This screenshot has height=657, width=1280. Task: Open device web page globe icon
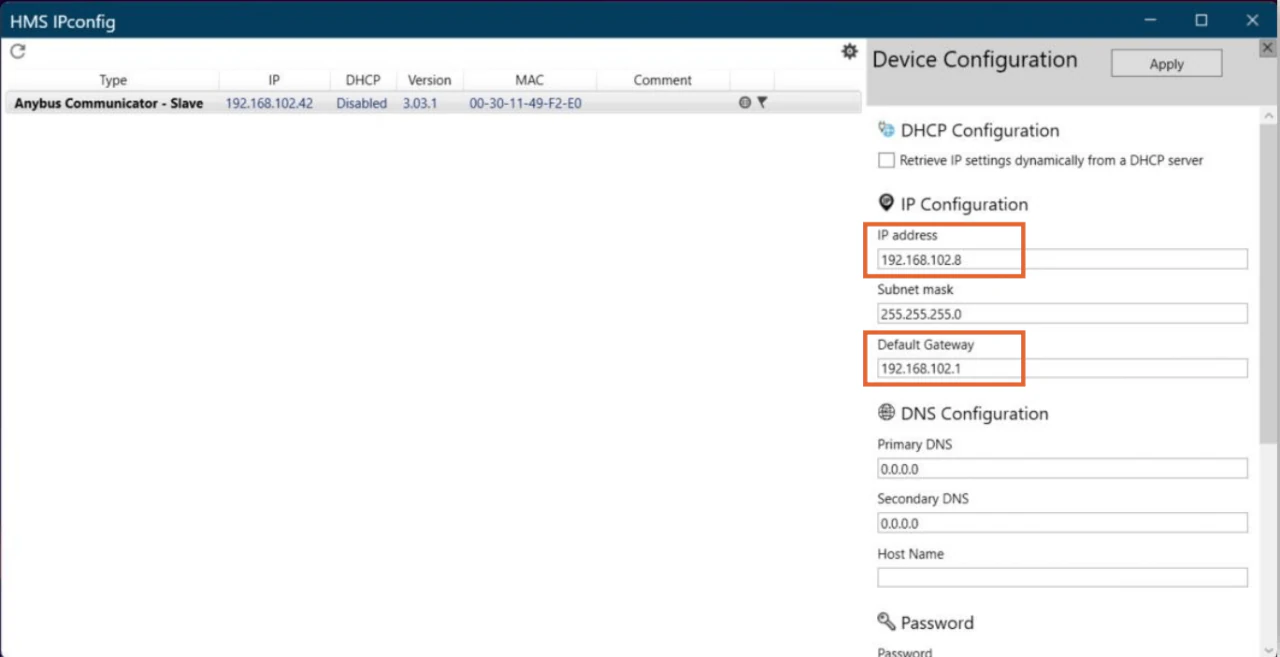[x=745, y=102]
